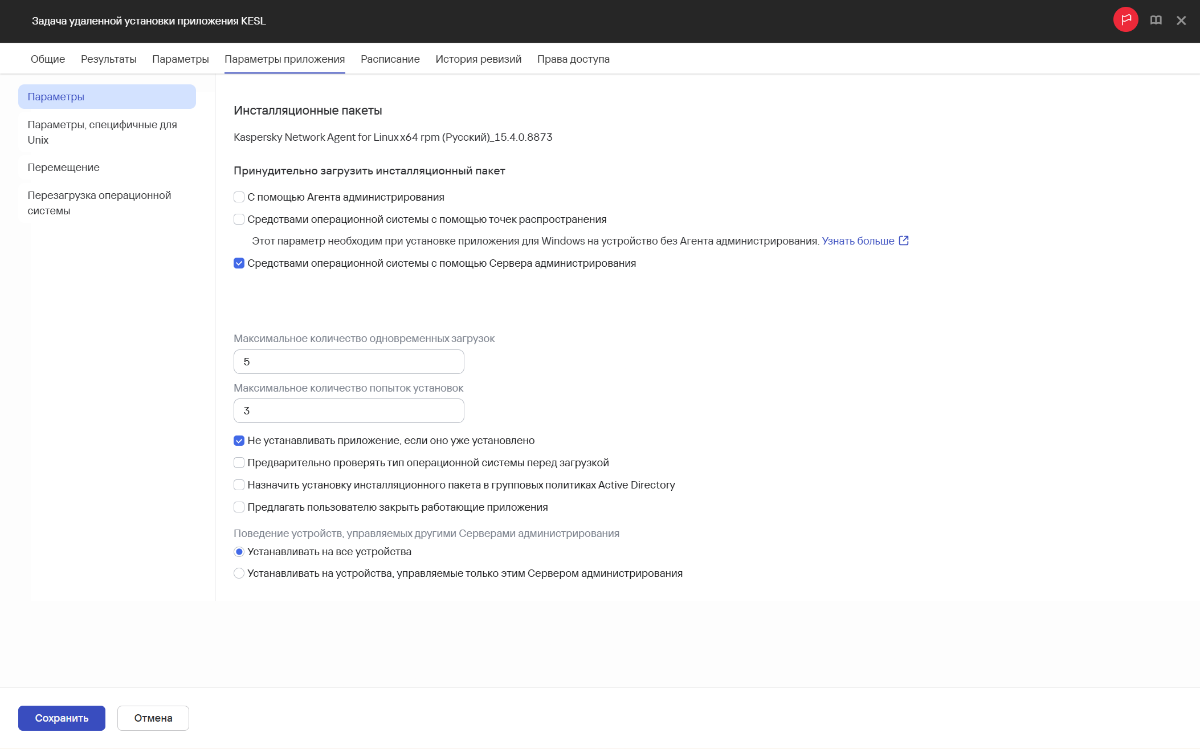Click the red flag notifications icon

(1125, 20)
